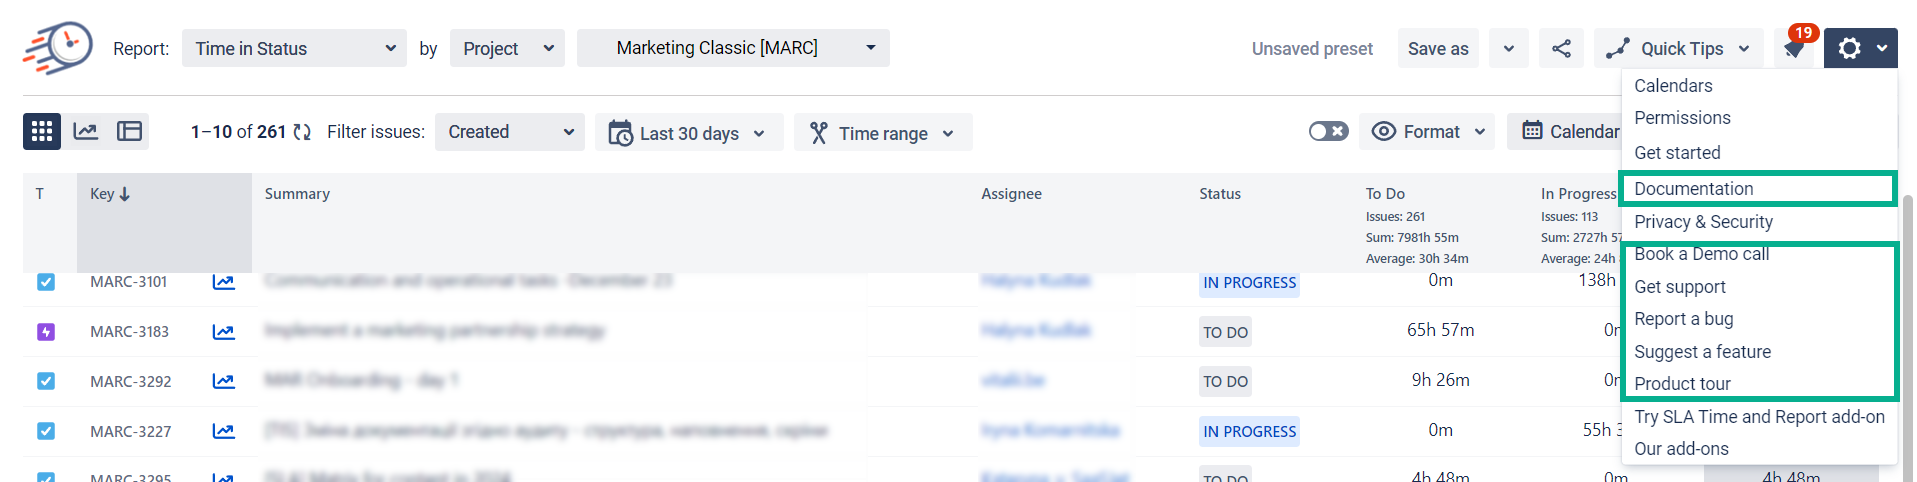Toggle the checkbox on MARC-3292 row
Image resolution: width=1917 pixels, height=482 pixels.
point(46,381)
